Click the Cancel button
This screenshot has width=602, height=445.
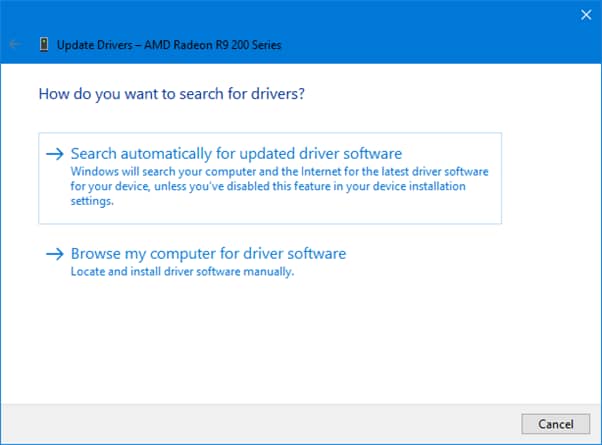point(556,424)
